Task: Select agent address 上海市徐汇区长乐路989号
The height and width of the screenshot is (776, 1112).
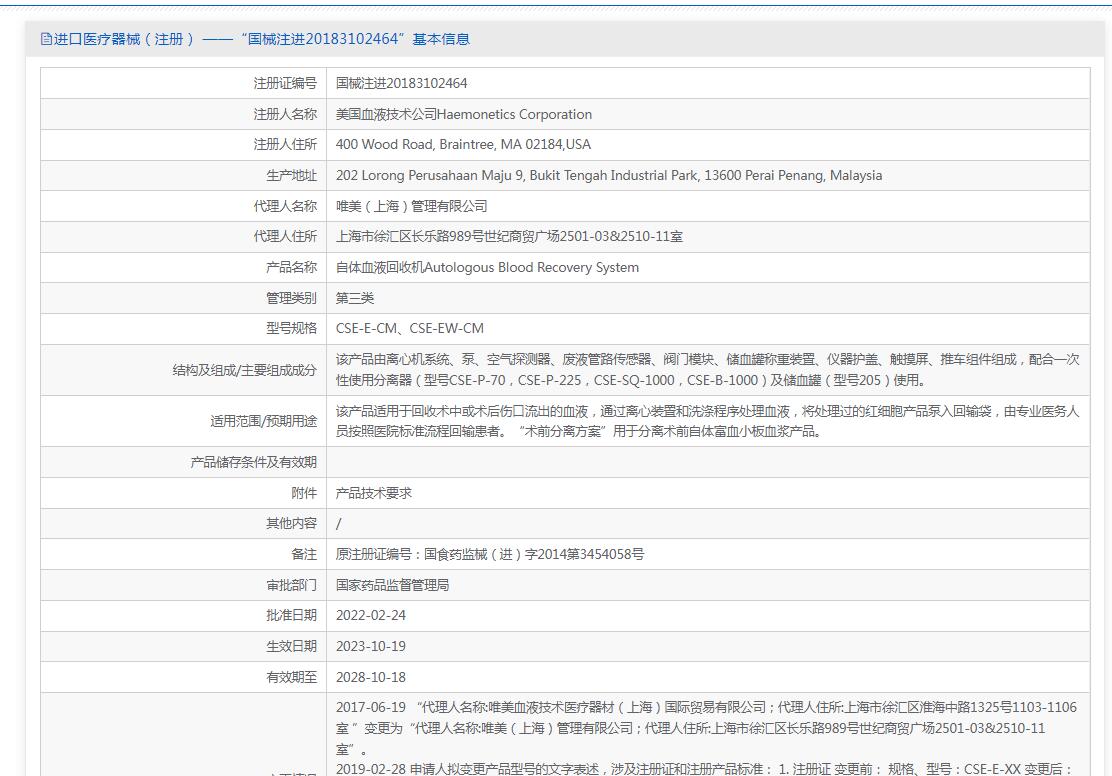Action: click(x=509, y=237)
